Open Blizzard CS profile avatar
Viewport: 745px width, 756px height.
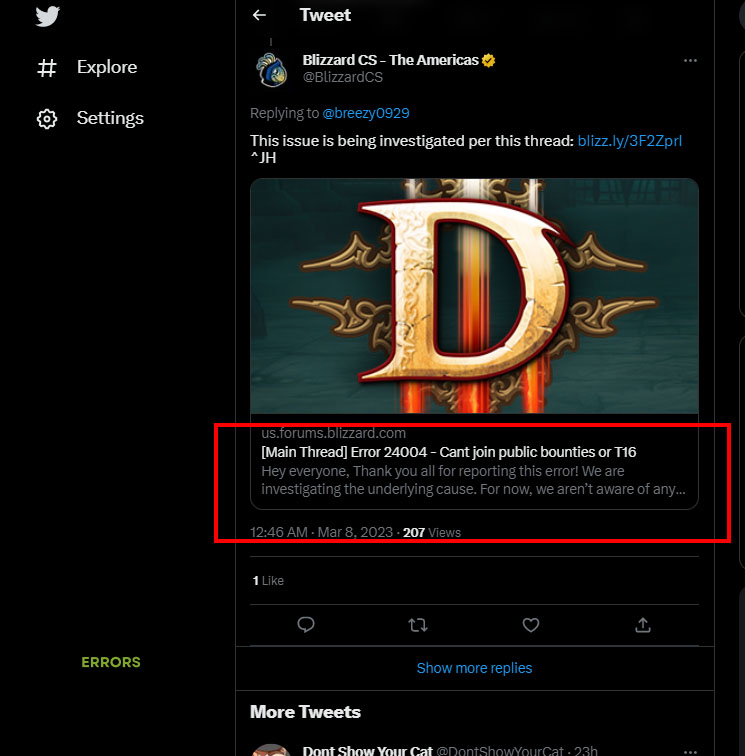tap(271, 69)
